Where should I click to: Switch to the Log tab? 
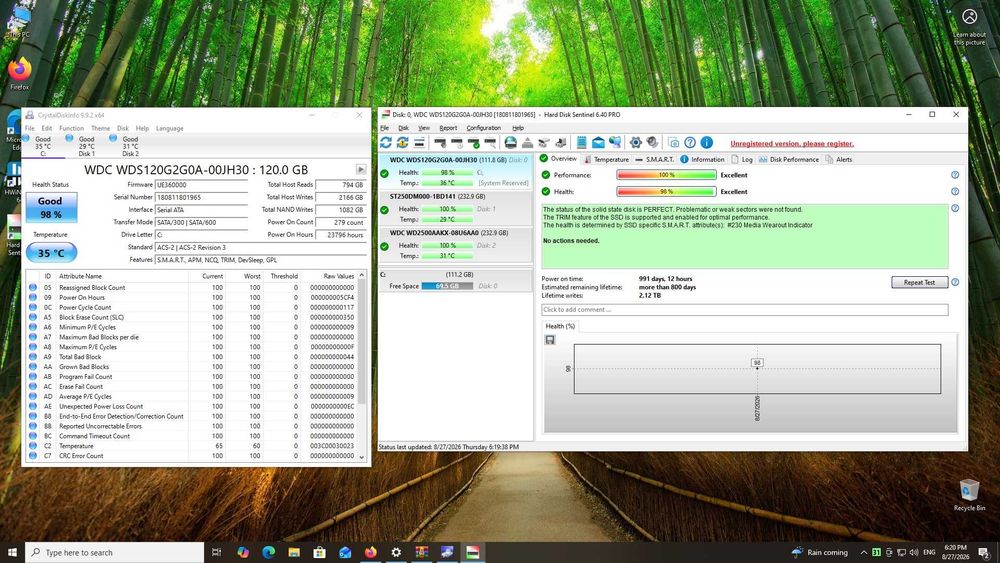(x=742, y=159)
